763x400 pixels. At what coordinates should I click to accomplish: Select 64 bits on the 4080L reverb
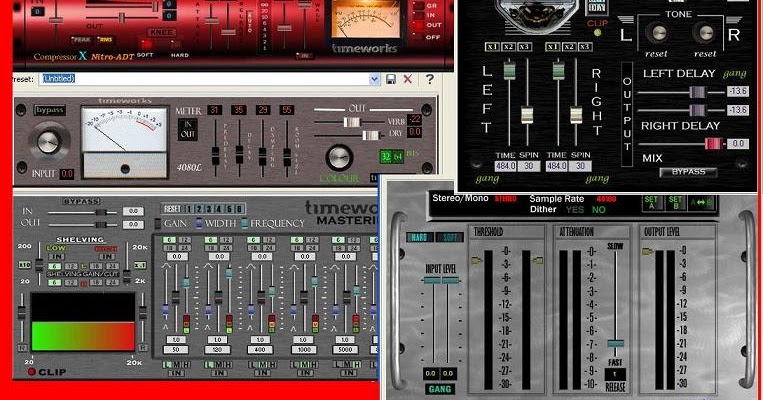pos(398,156)
